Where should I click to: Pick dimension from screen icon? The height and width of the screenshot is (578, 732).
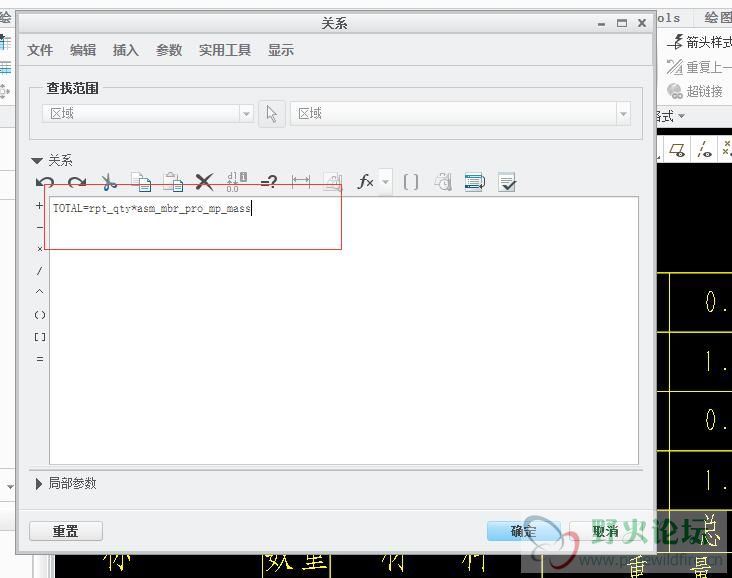[x=301, y=181]
